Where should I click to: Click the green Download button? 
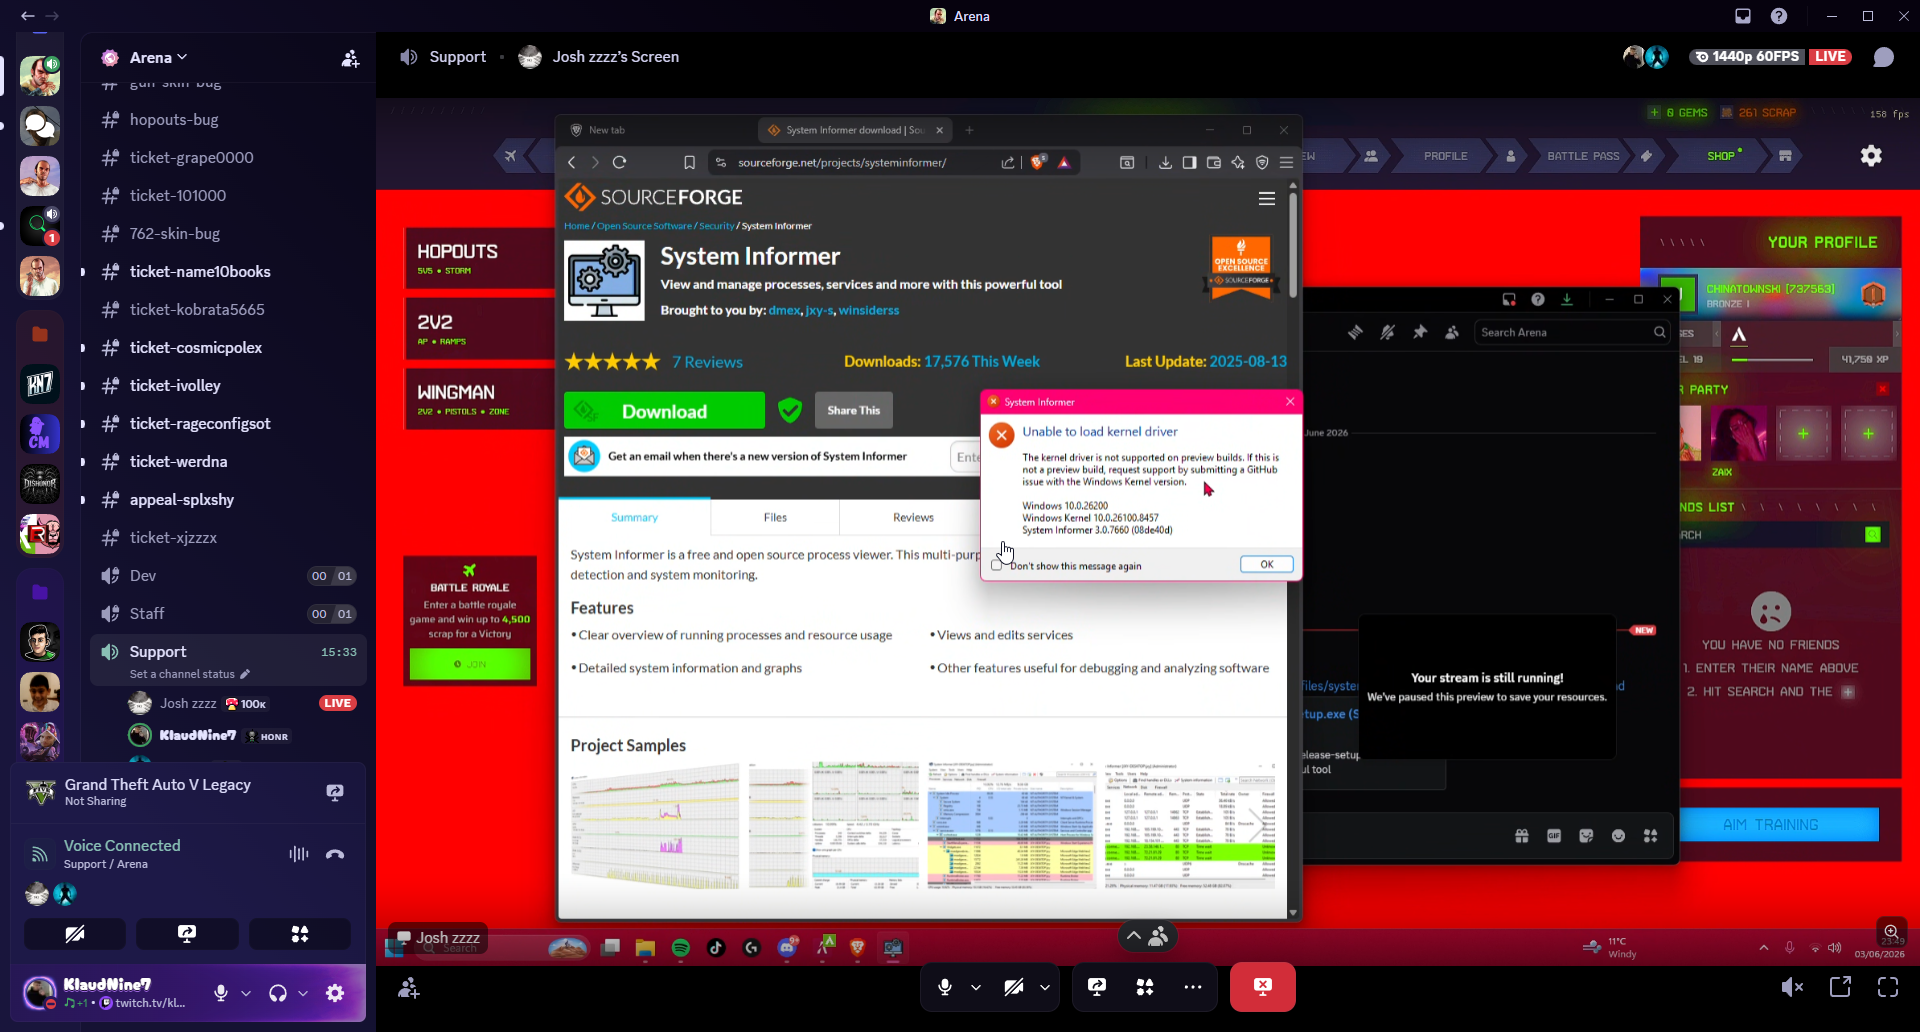click(664, 411)
